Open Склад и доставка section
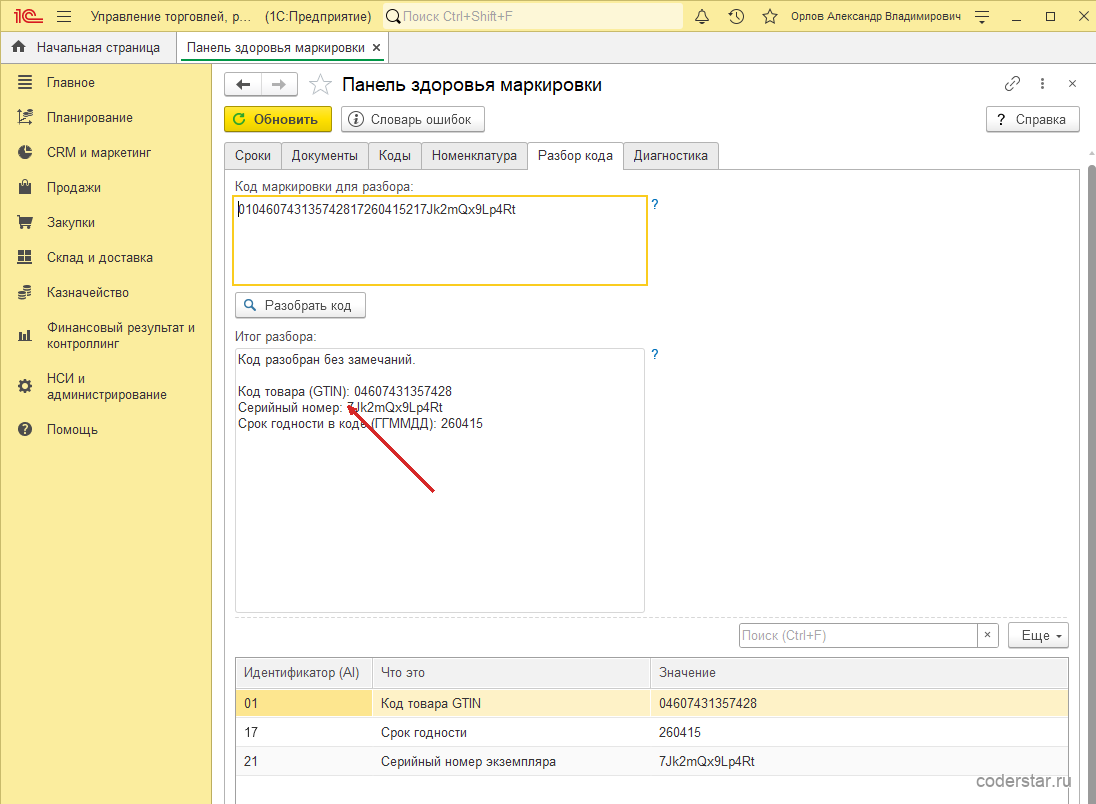 [105, 257]
